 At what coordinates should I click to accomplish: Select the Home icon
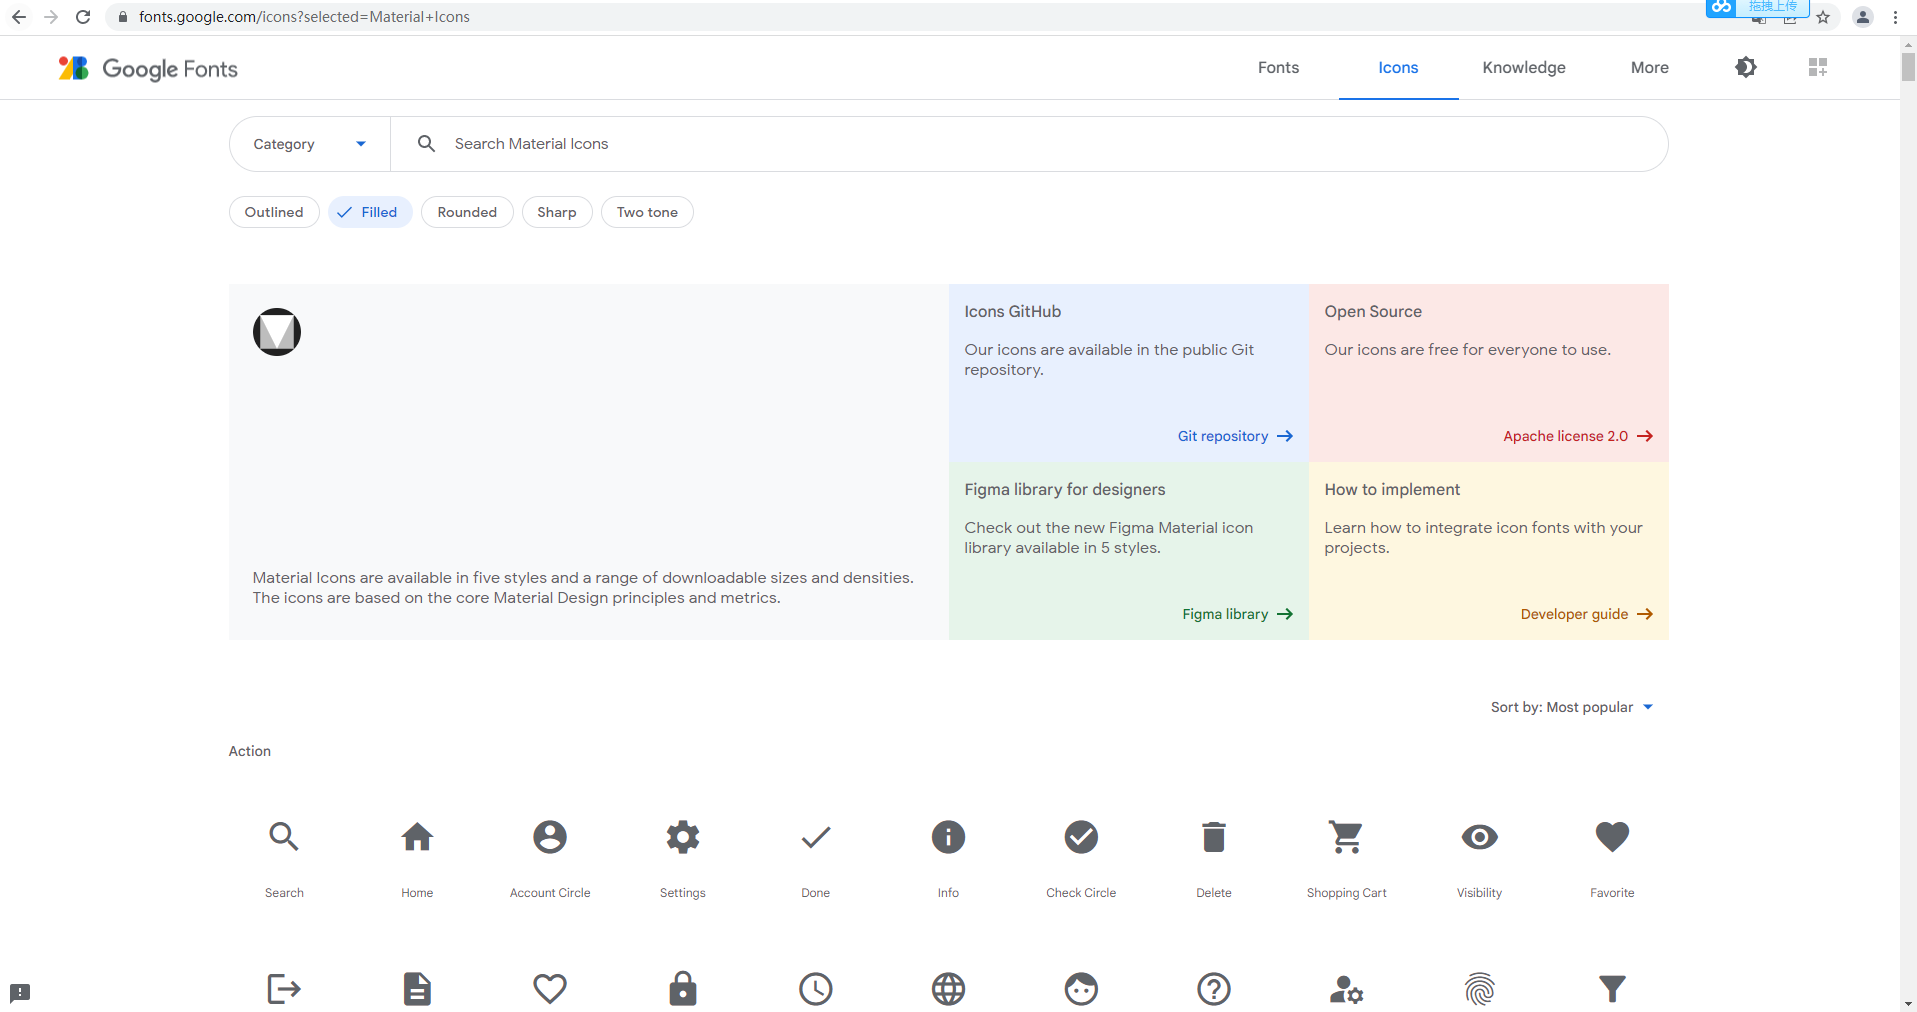417,836
